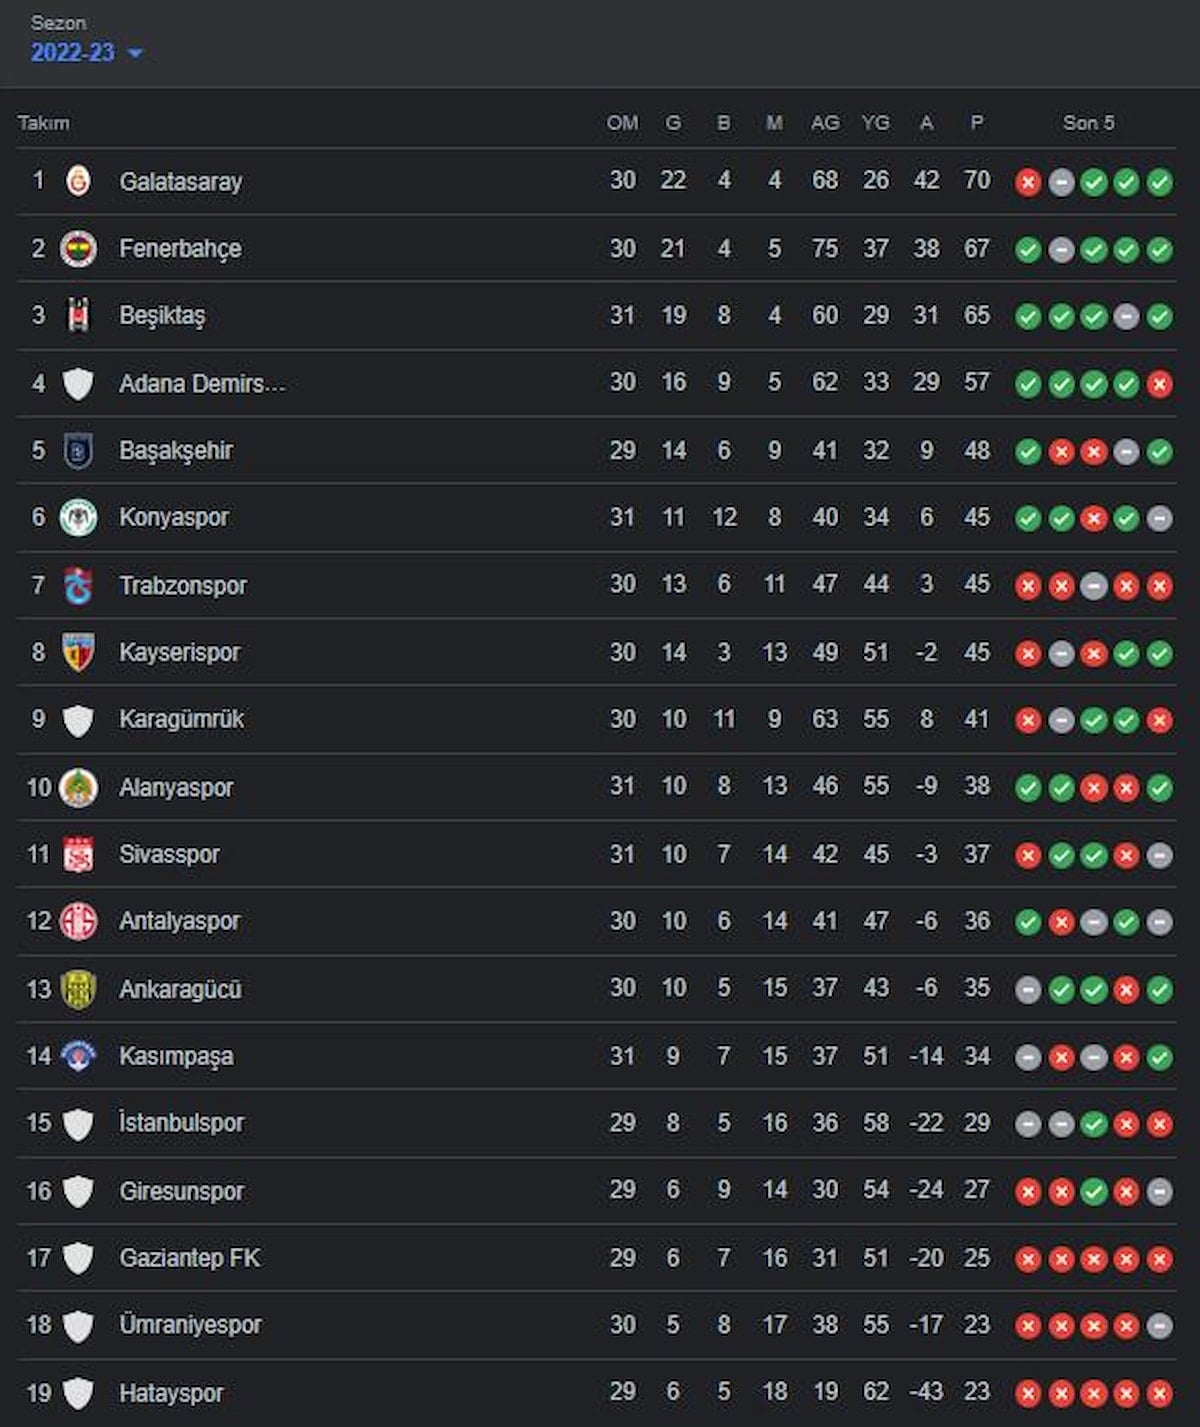Click the 'Takım' column header

coord(43,123)
